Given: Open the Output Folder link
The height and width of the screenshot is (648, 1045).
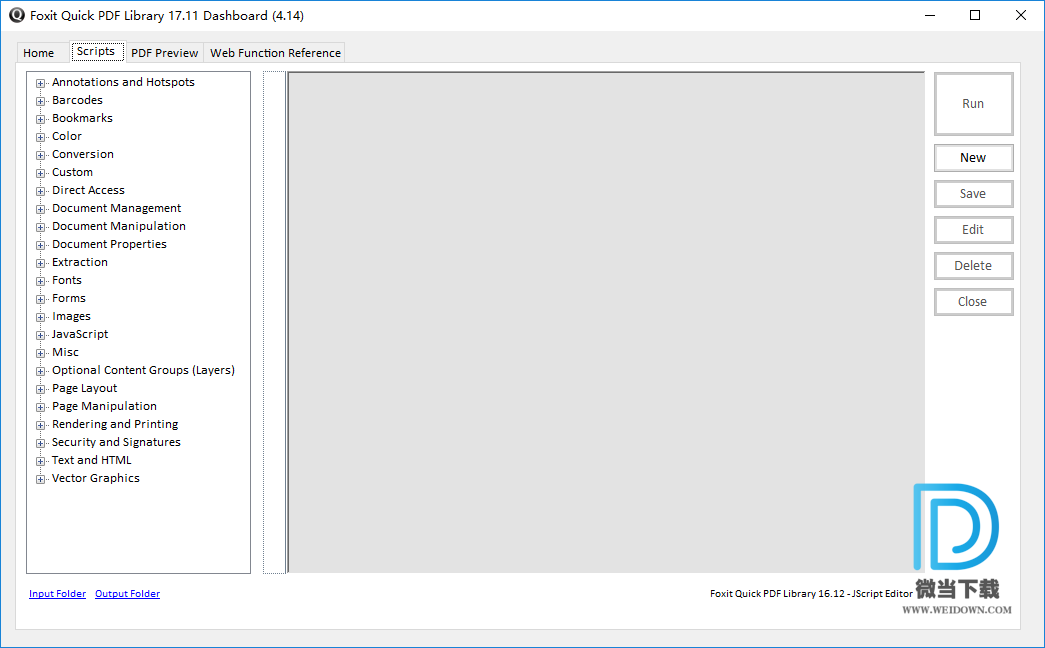Looking at the screenshot, I should tap(127, 593).
